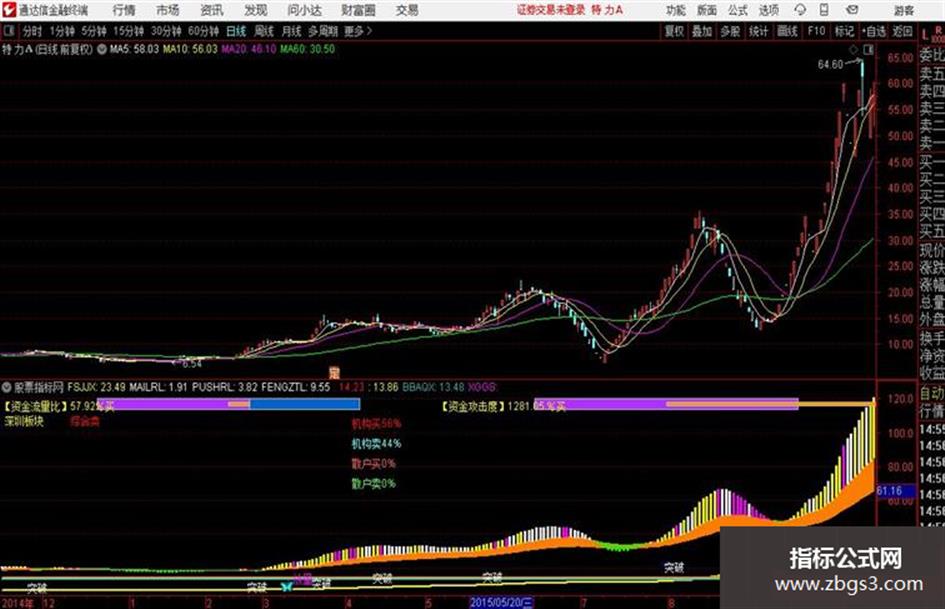
Task: Click the 游客 user account label
Action: click(904, 10)
